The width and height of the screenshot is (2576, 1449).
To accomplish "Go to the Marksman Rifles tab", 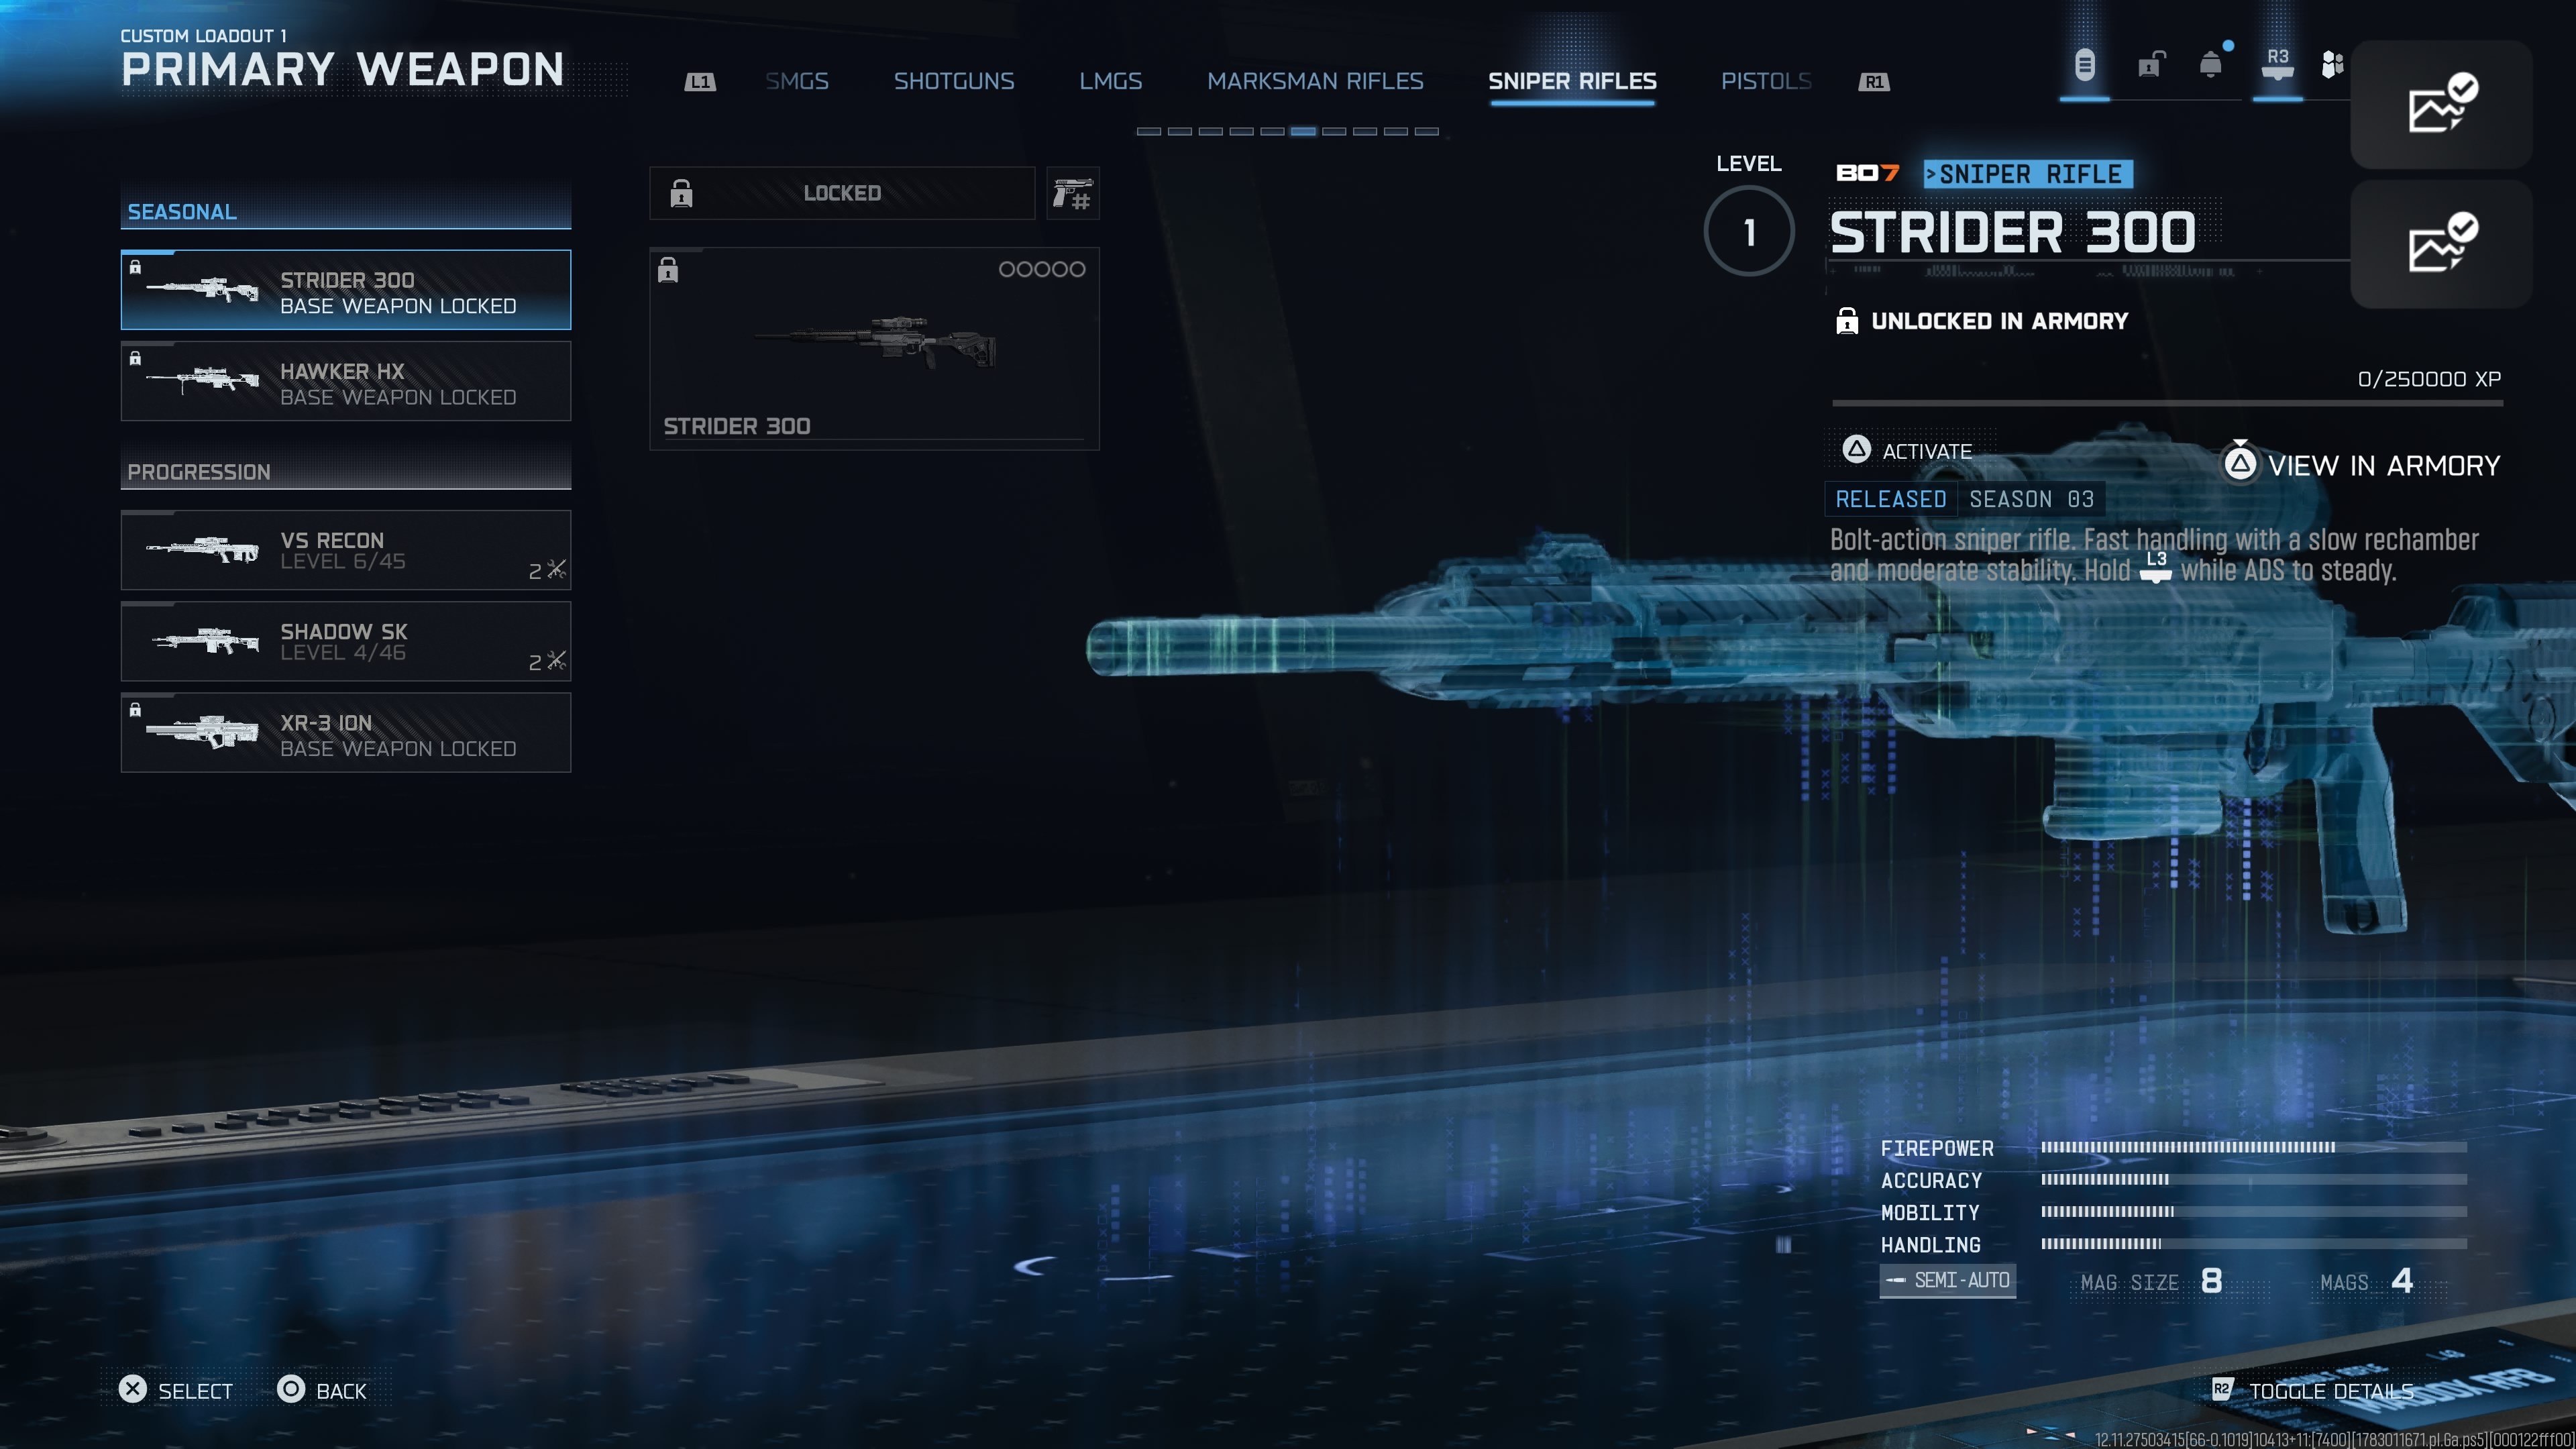I will 1315,81.
